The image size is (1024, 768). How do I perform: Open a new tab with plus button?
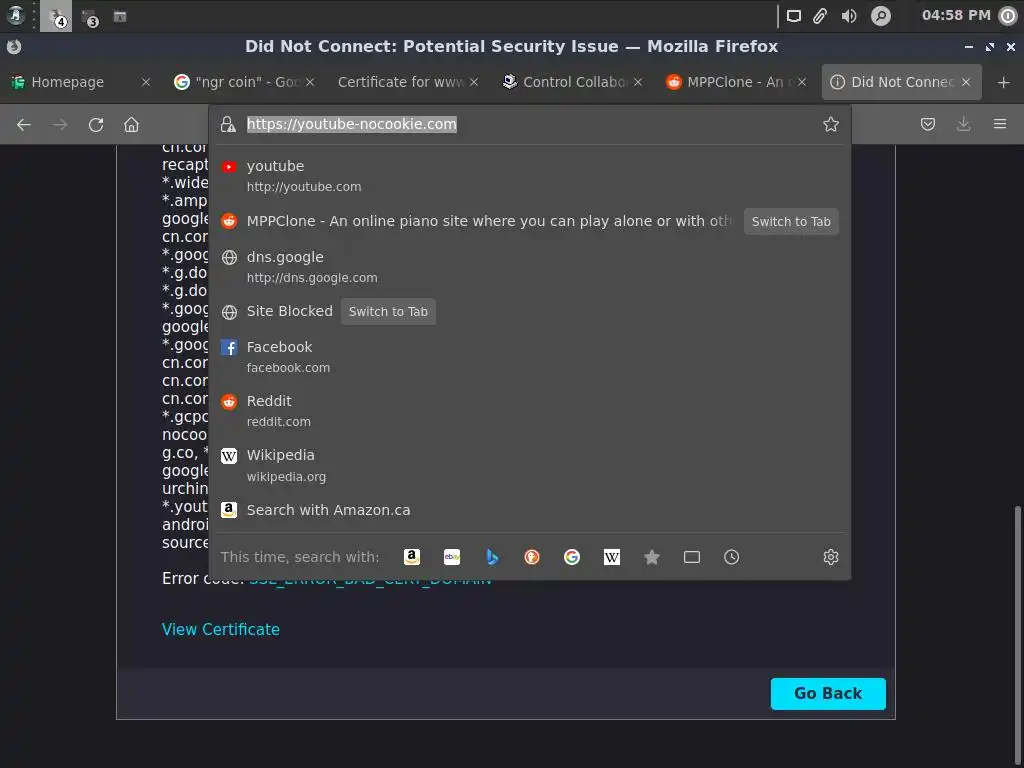point(1004,82)
